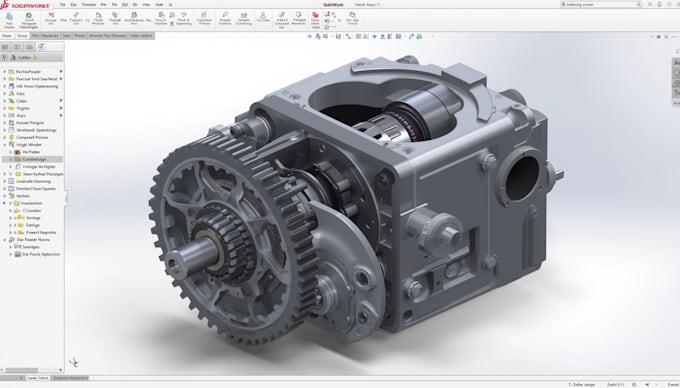Open the 'Fromons' menu in the menu bar
Viewport: 680px width, 388px height.
tap(89, 4)
